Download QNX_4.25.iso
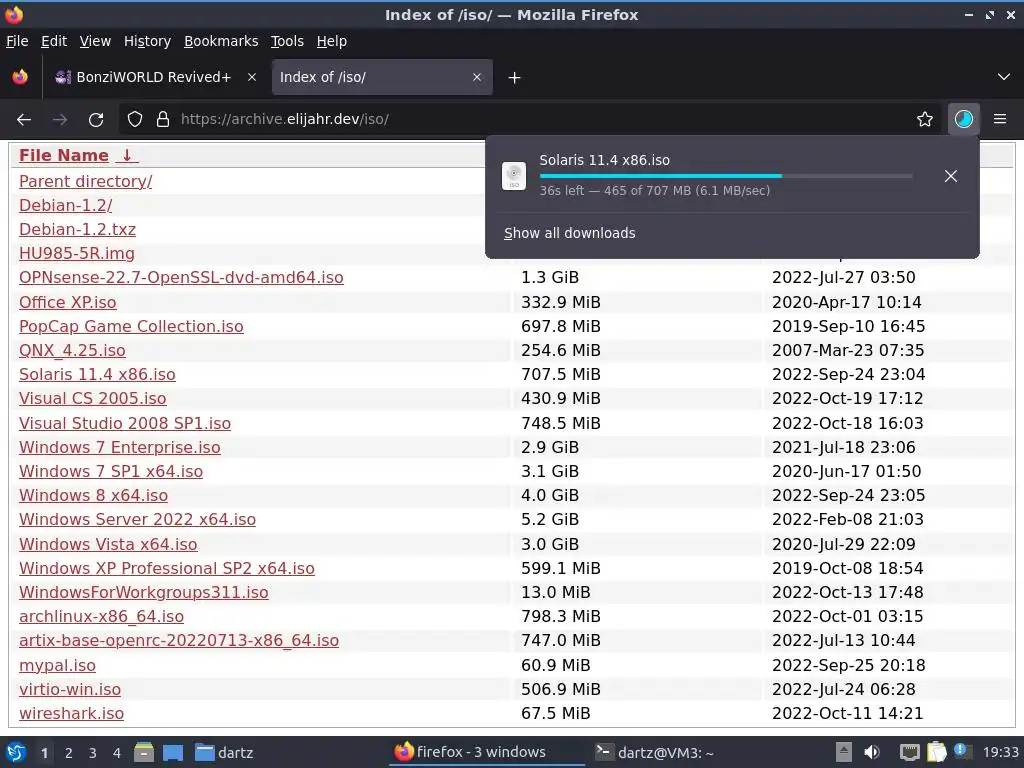This screenshot has height=768, width=1024. pos(72,350)
